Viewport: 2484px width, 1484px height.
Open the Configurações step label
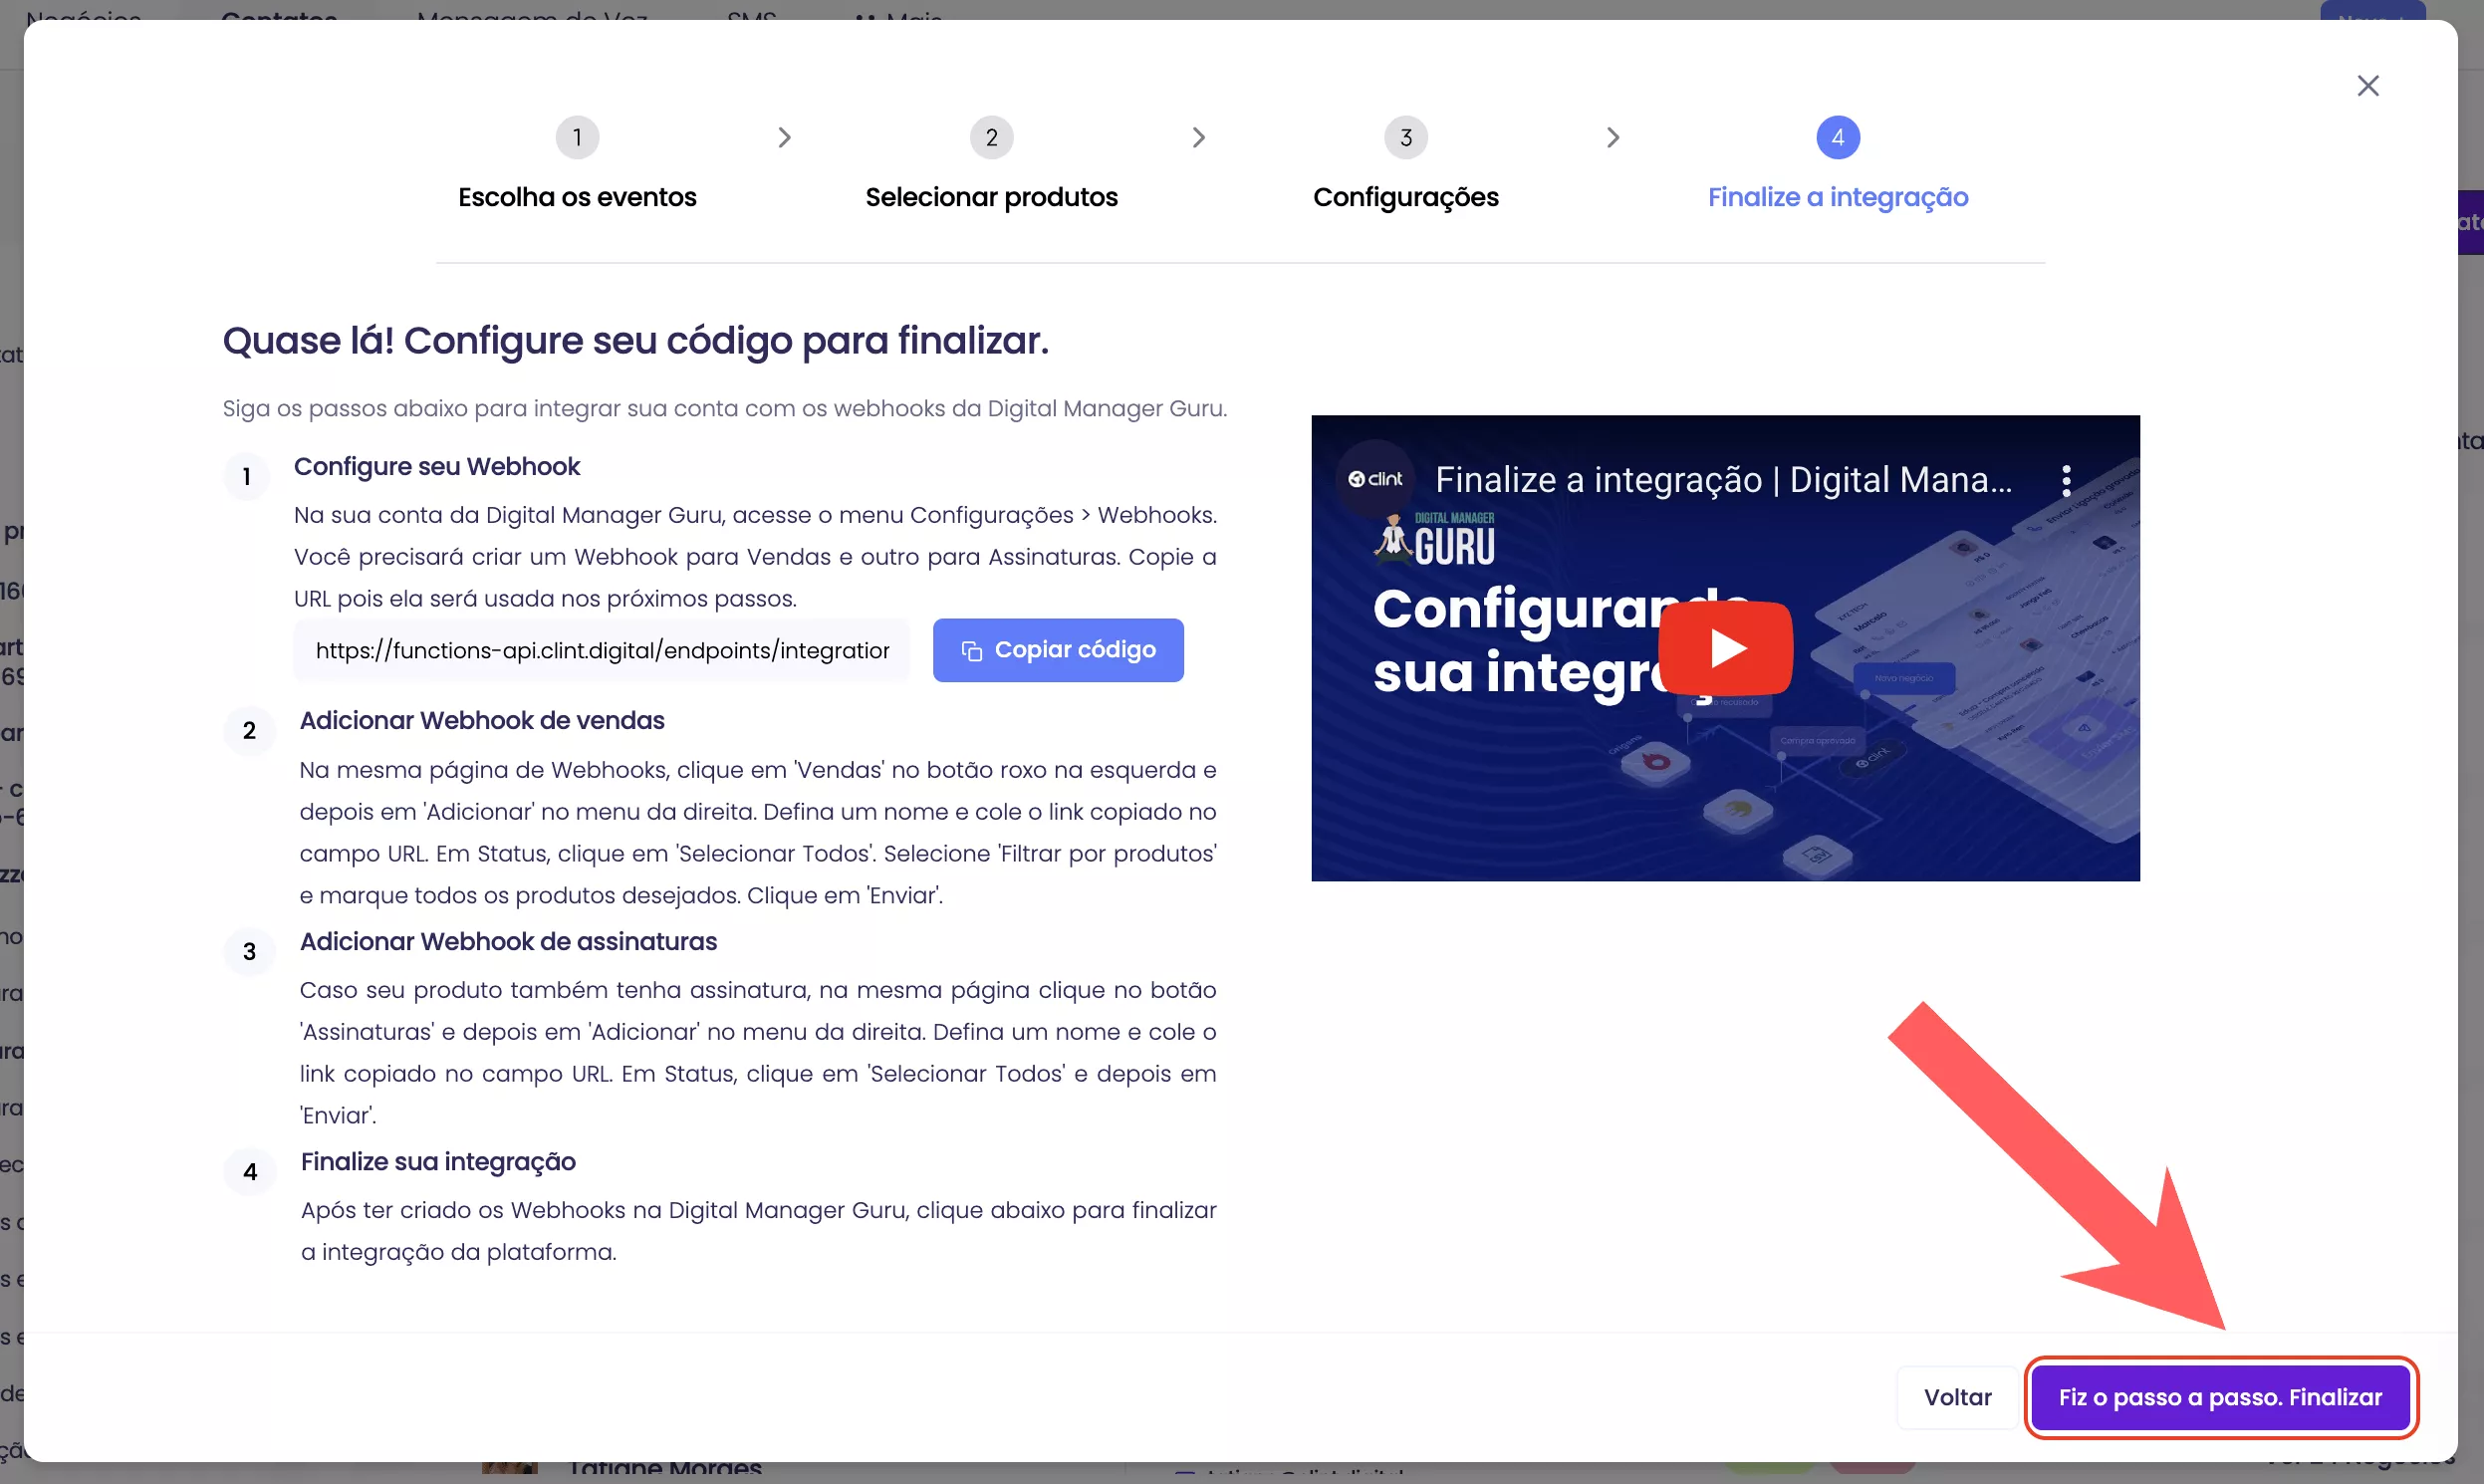[x=1405, y=197]
